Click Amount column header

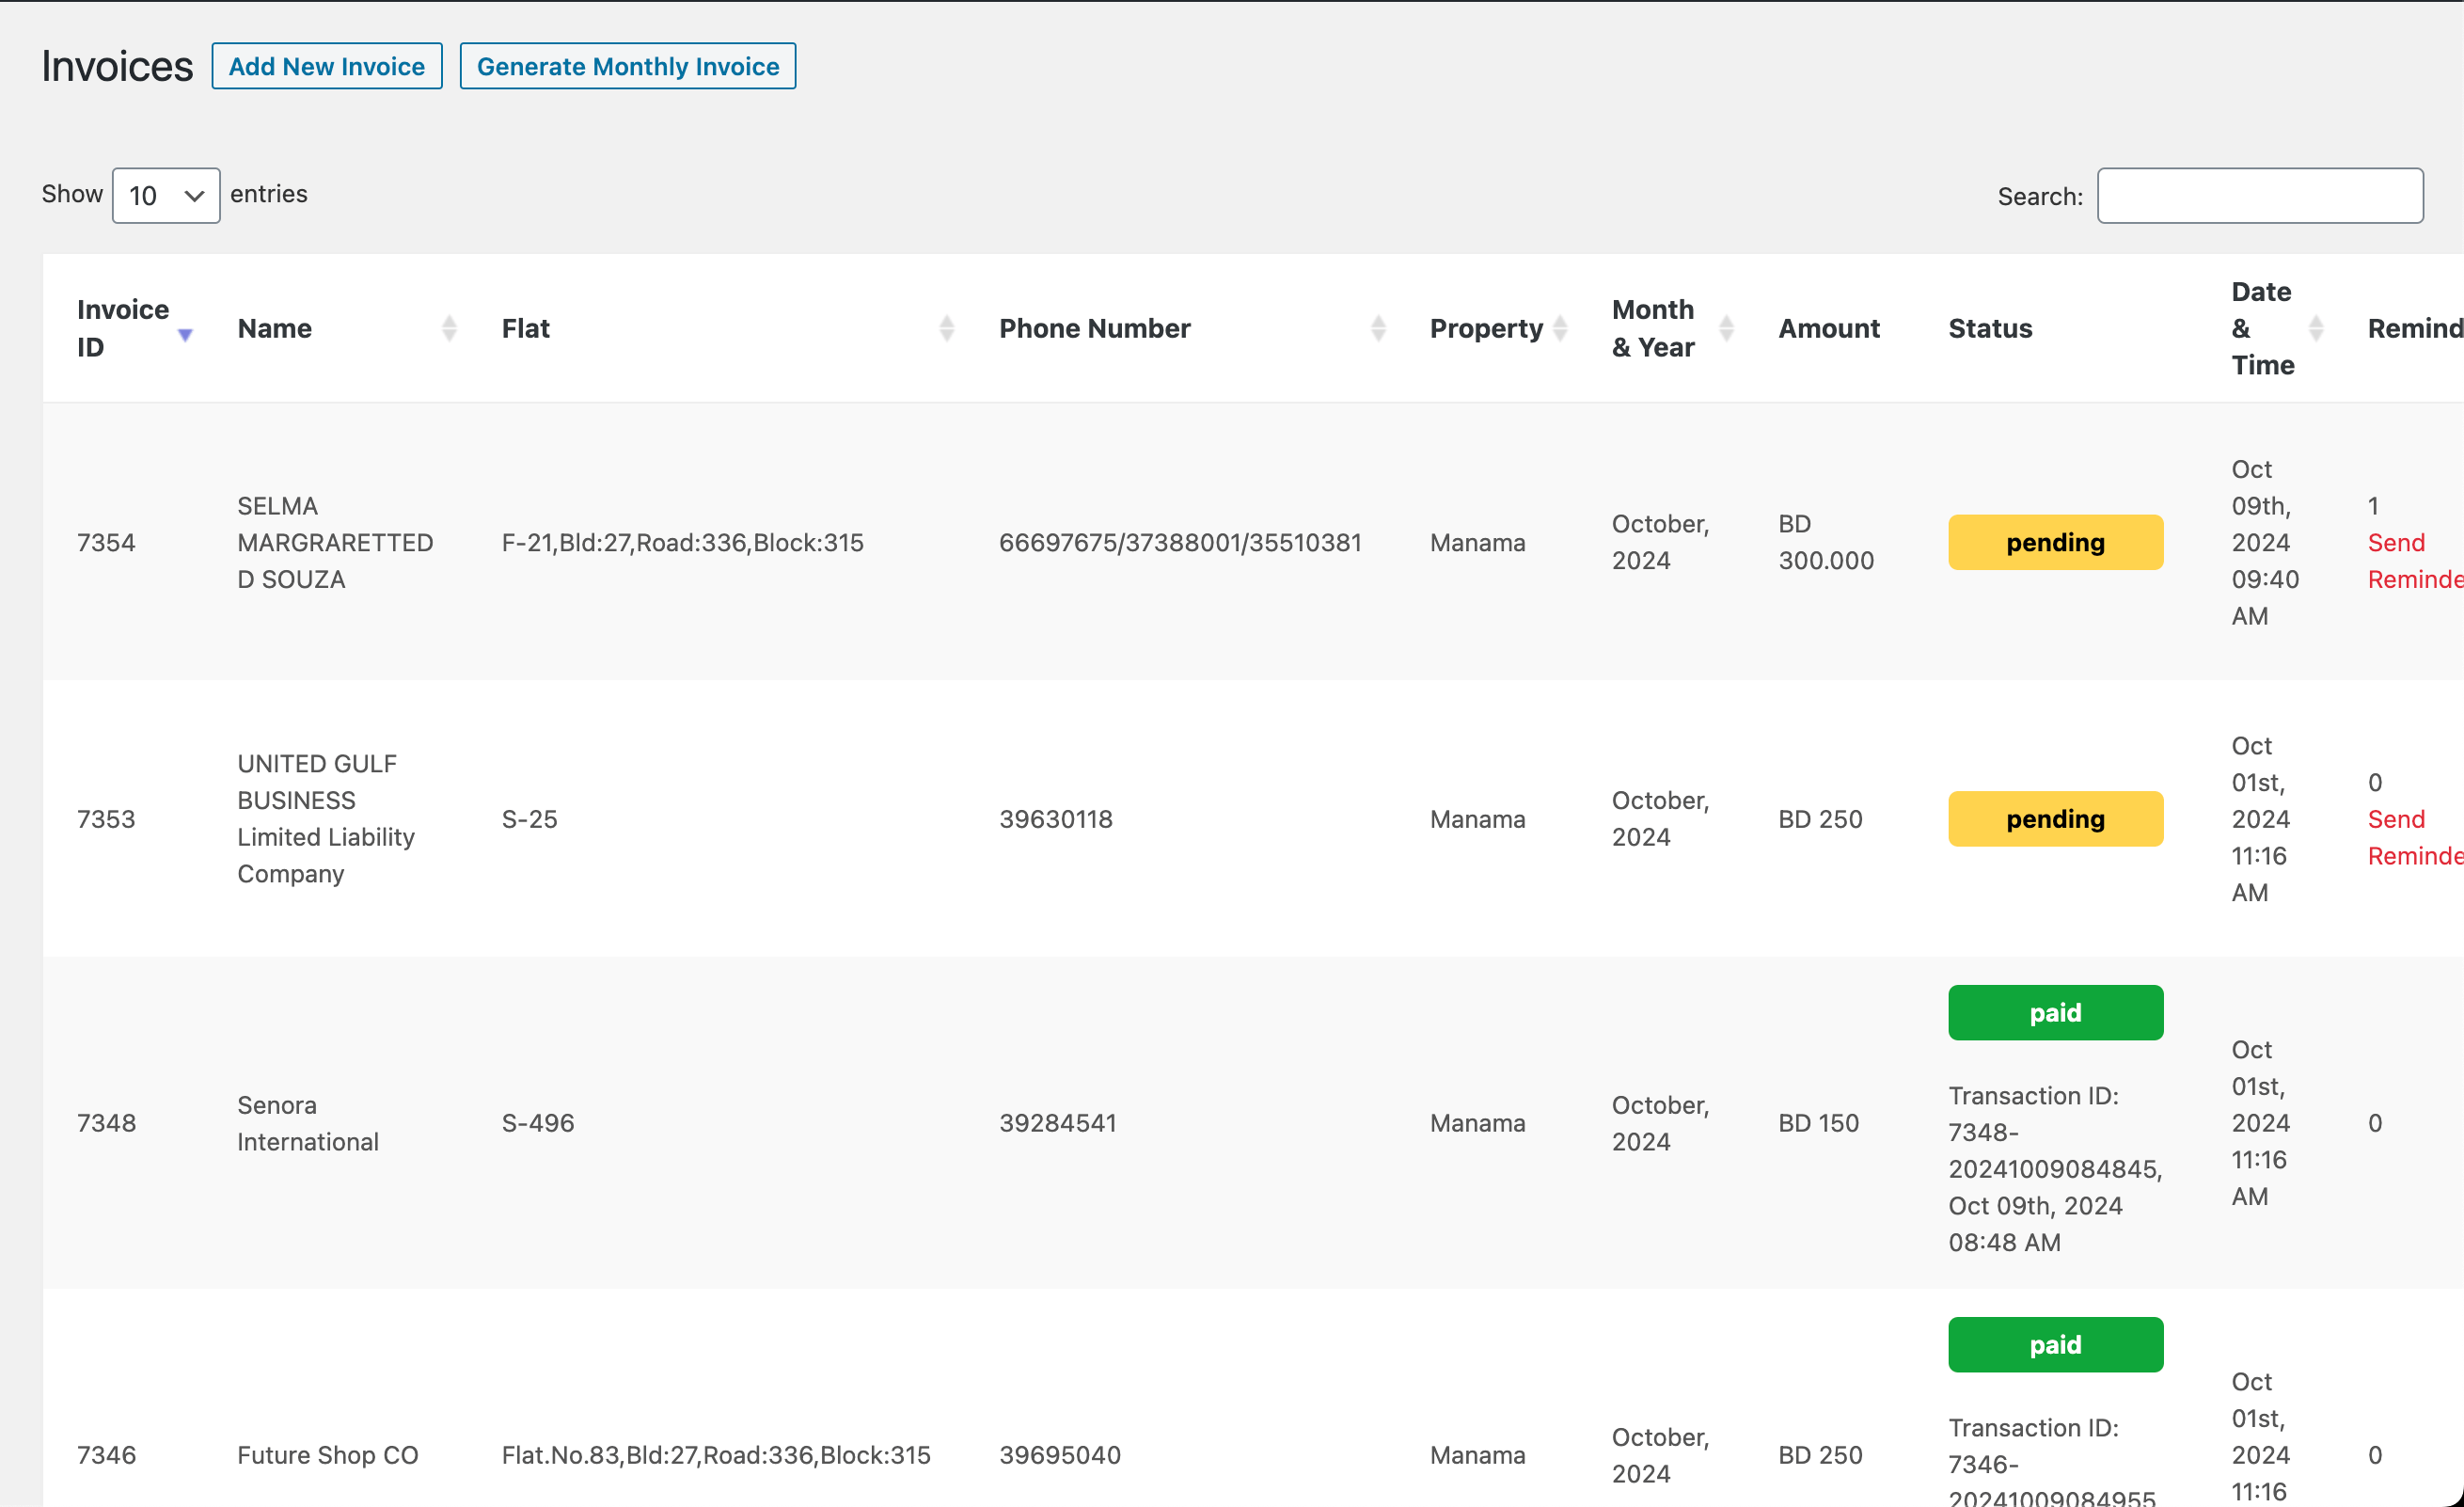1829,328
